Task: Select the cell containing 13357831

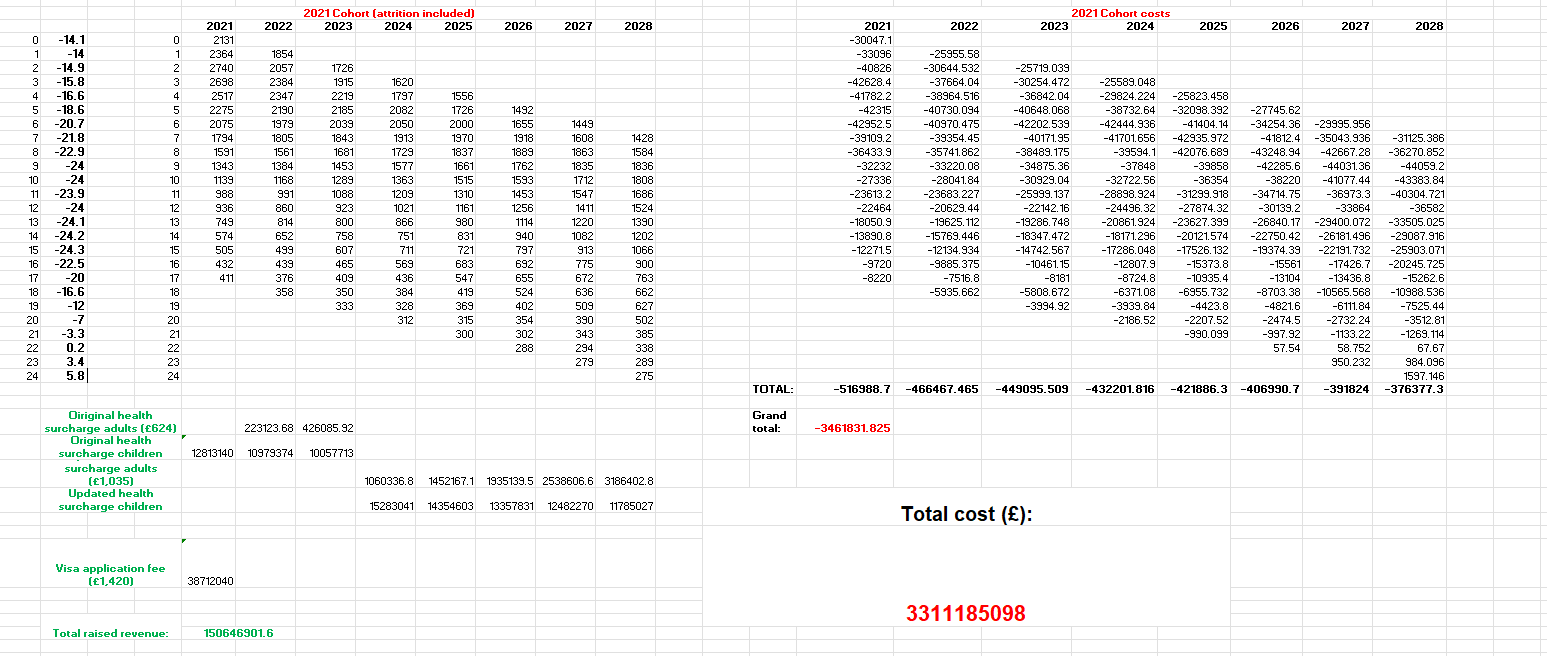Action: [x=512, y=507]
